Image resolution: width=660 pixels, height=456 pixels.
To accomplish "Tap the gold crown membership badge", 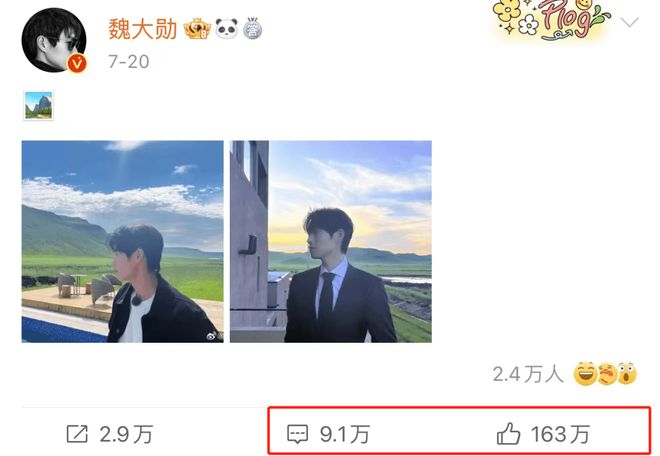I will (197, 29).
